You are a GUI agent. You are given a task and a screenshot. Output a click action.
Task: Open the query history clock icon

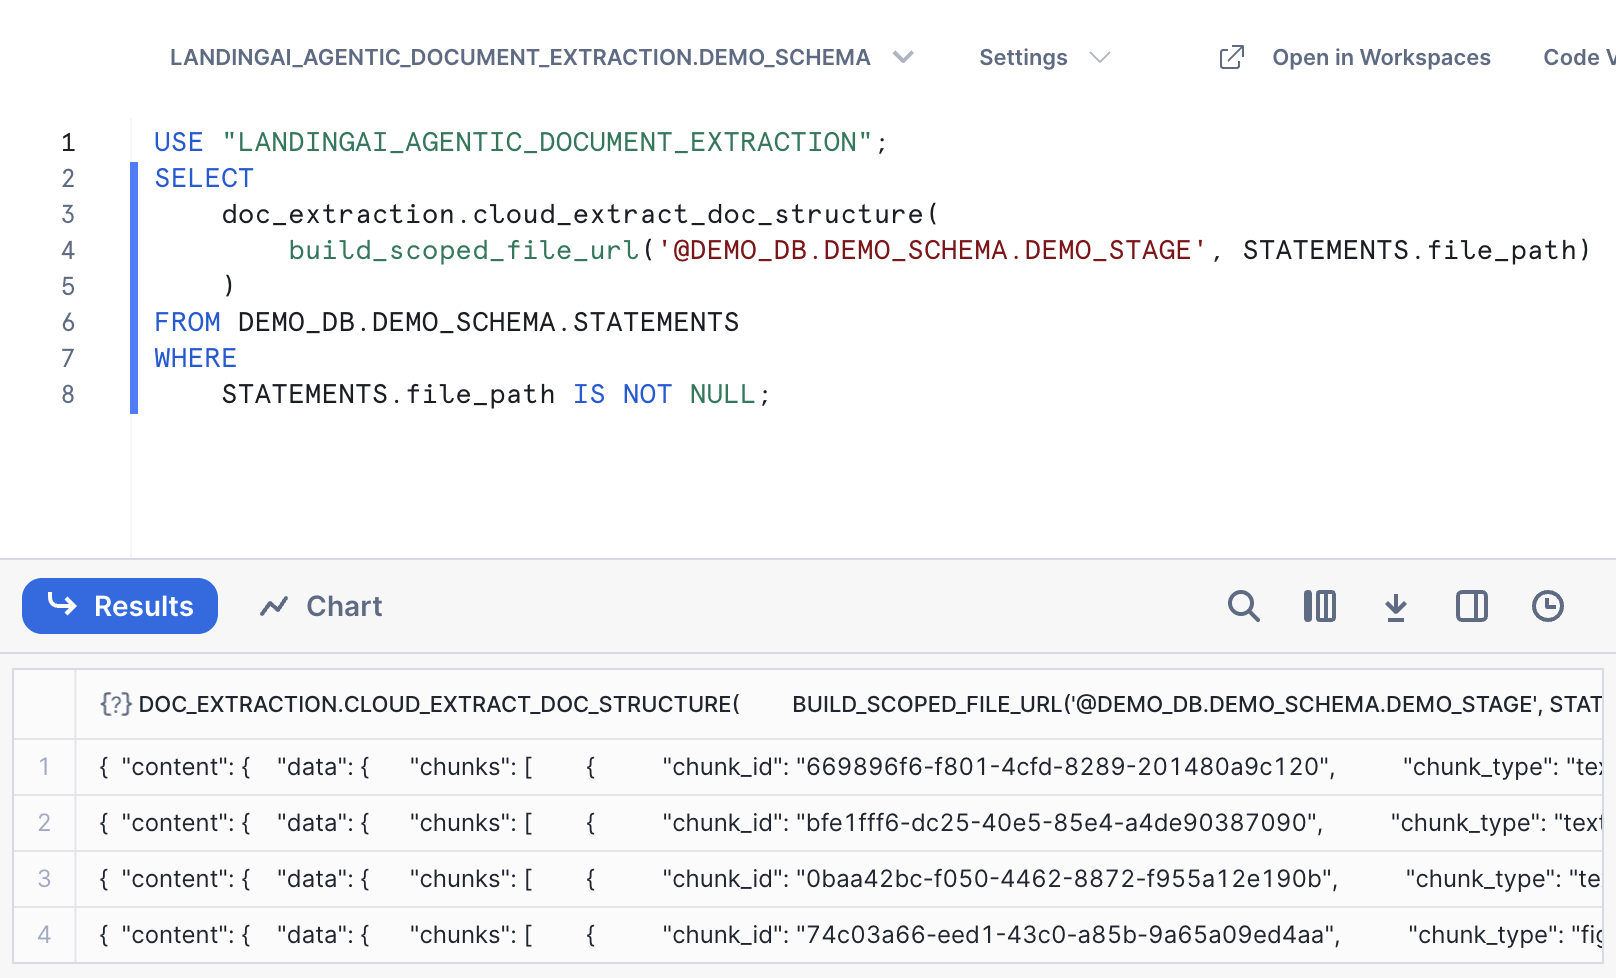coord(1547,606)
